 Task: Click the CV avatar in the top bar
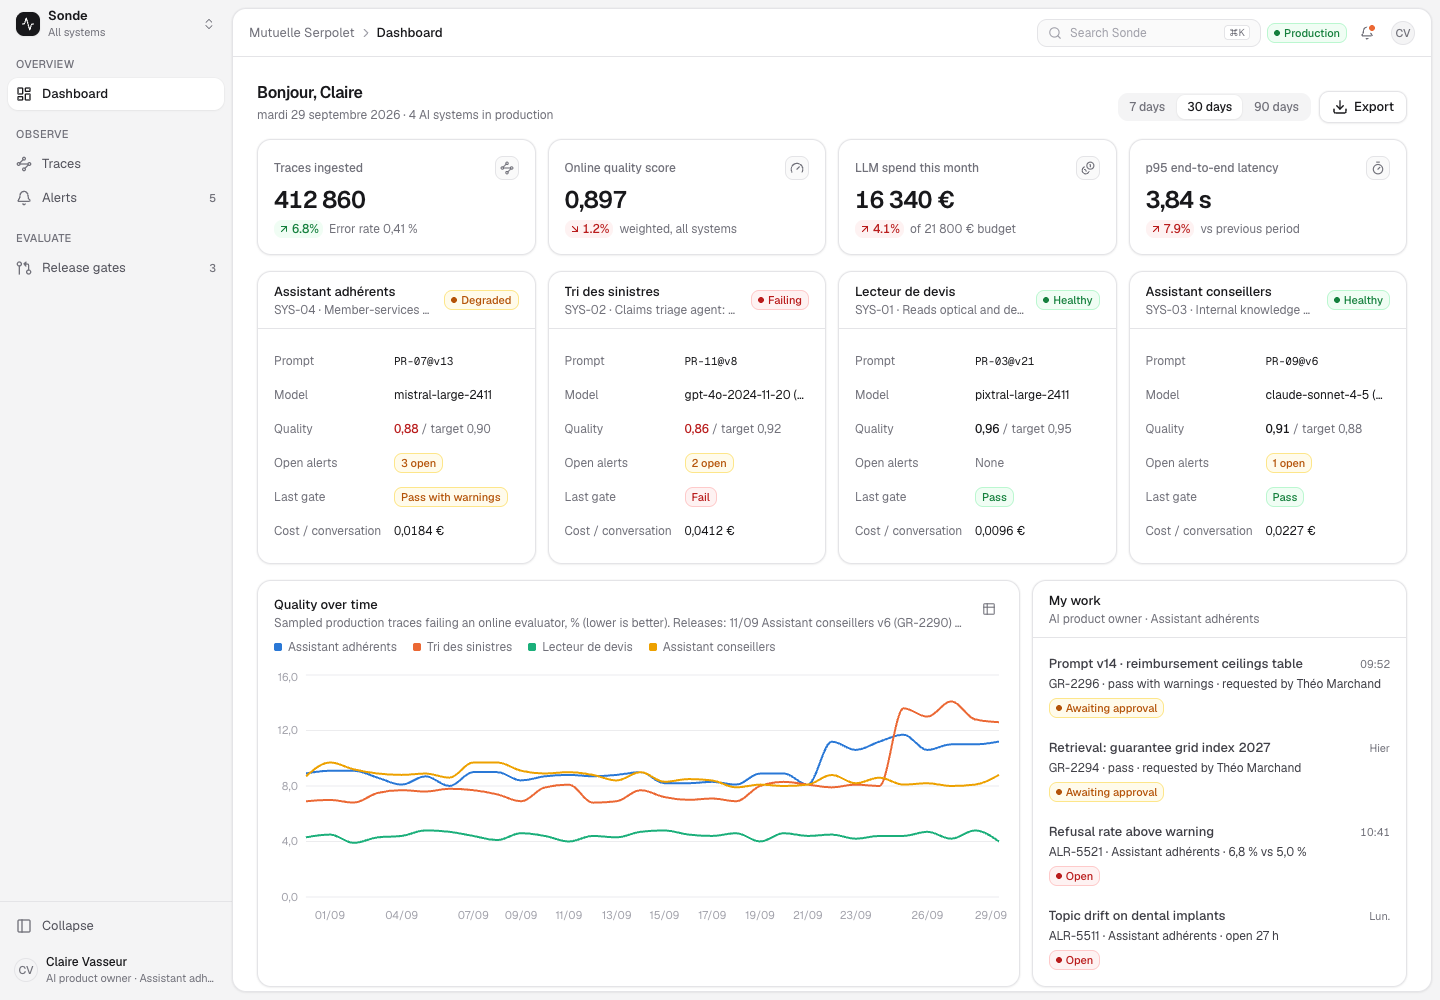coord(1403,33)
